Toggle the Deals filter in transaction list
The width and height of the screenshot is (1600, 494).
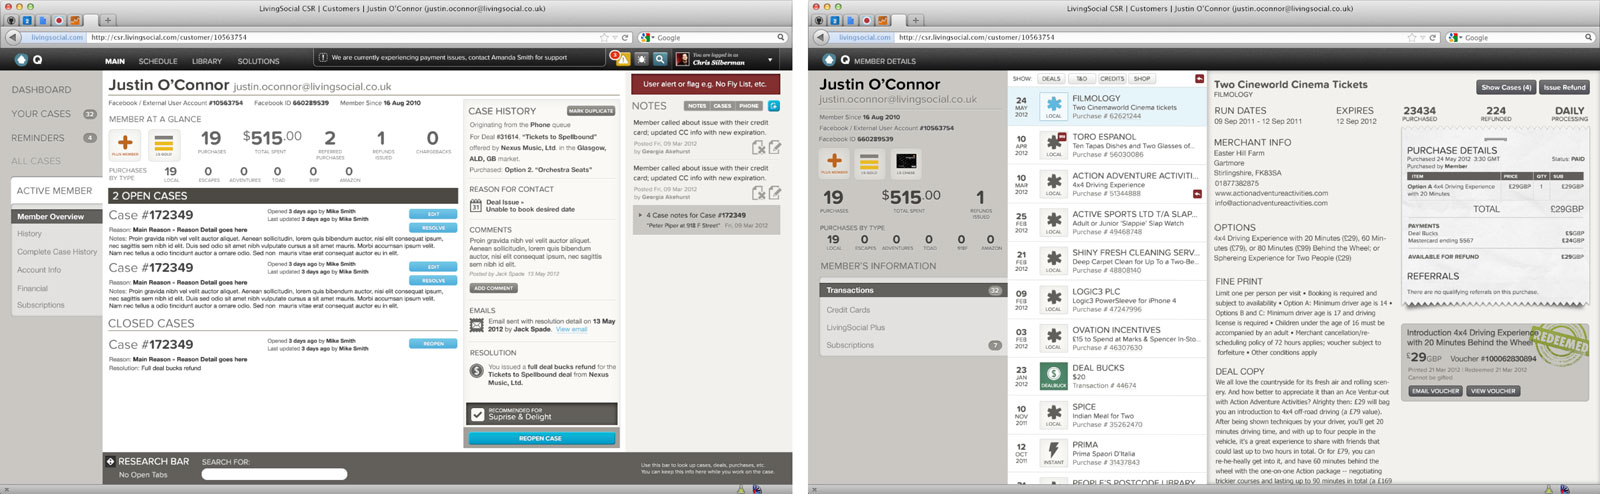pyautogui.click(x=1051, y=78)
